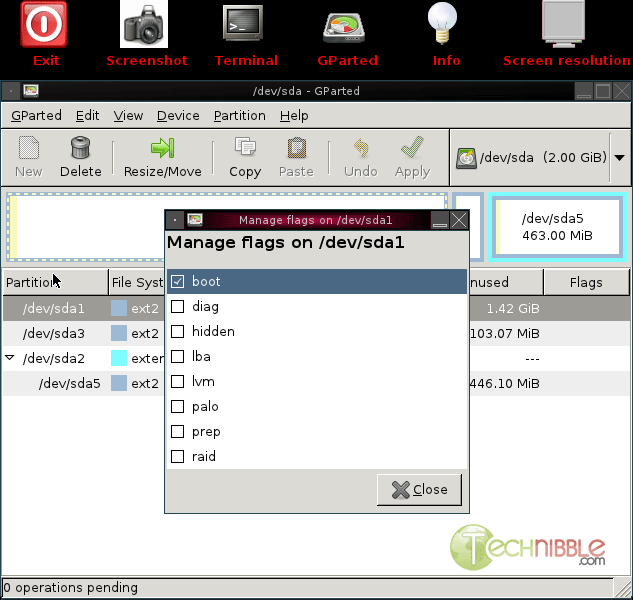The width and height of the screenshot is (633, 600).
Task: Collapse the /dev/sda2 extended partition tree
Action: 10,357
